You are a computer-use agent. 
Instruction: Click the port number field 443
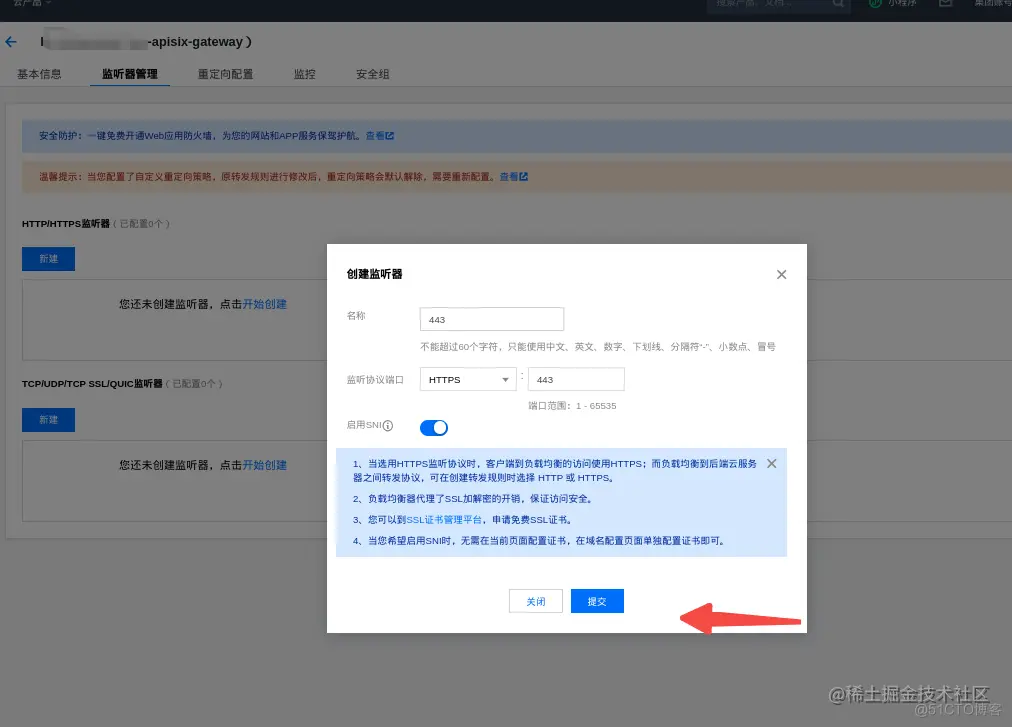[x=576, y=379]
